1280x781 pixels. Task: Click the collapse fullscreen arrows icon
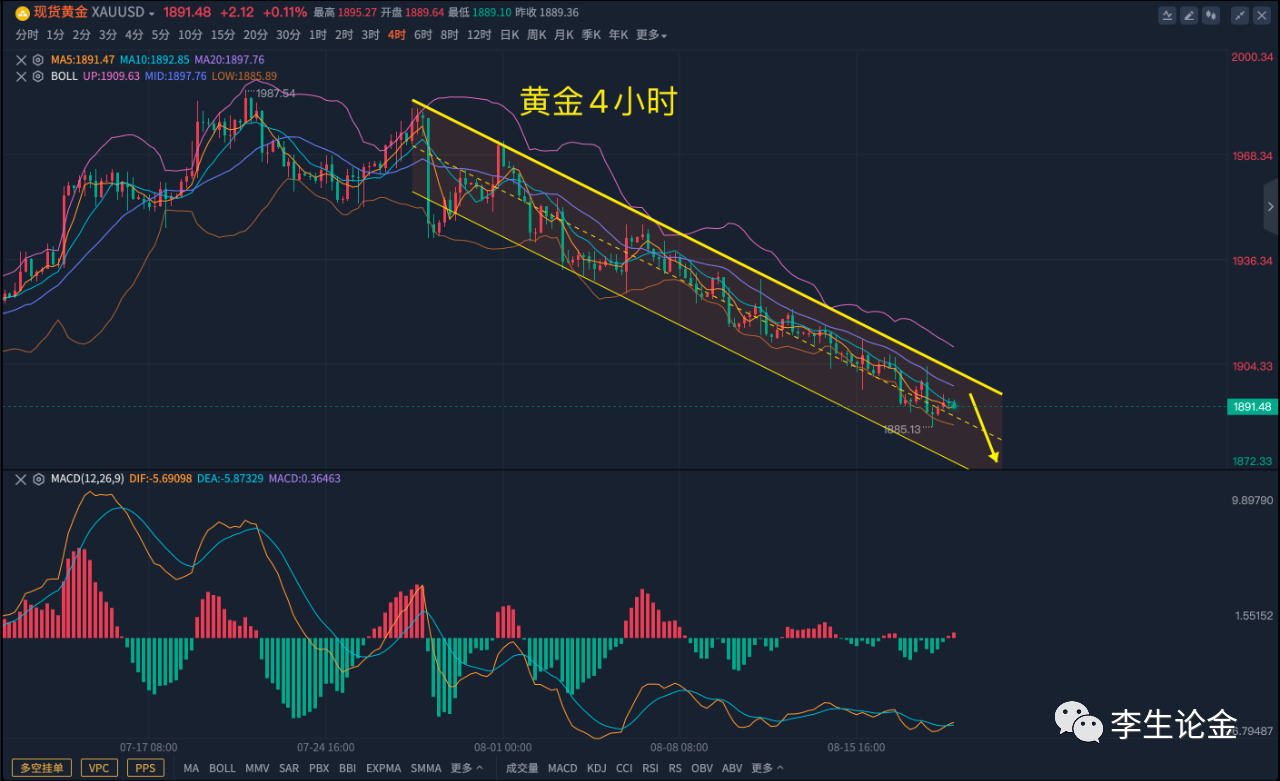[x=1240, y=15]
